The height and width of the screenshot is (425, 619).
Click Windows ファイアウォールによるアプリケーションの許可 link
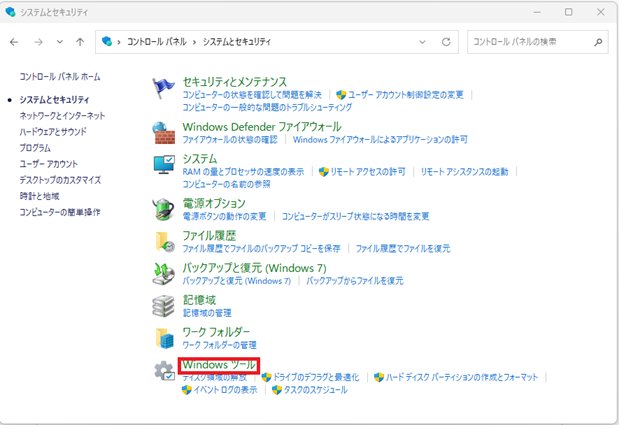380,139
